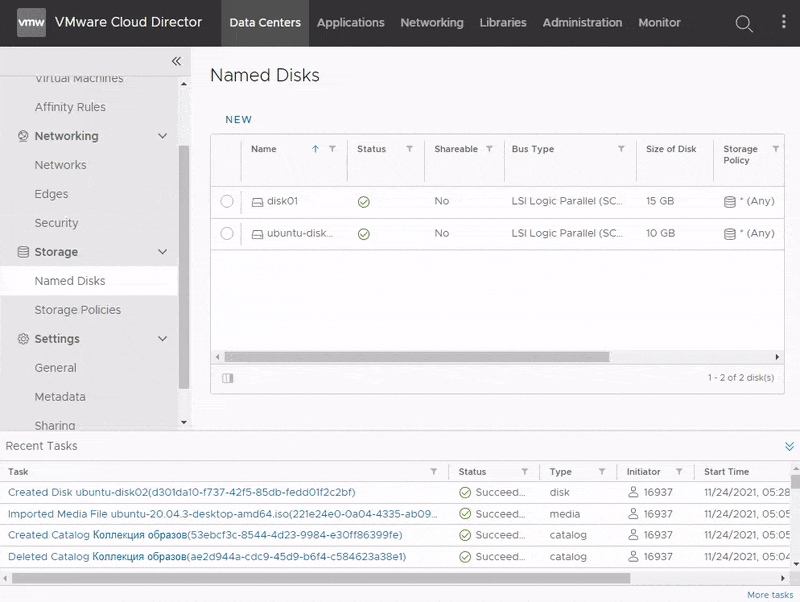Viewport: 800px width, 602px height.
Task: Filter Recent Tasks by Task column
Action: coord(434,472)
